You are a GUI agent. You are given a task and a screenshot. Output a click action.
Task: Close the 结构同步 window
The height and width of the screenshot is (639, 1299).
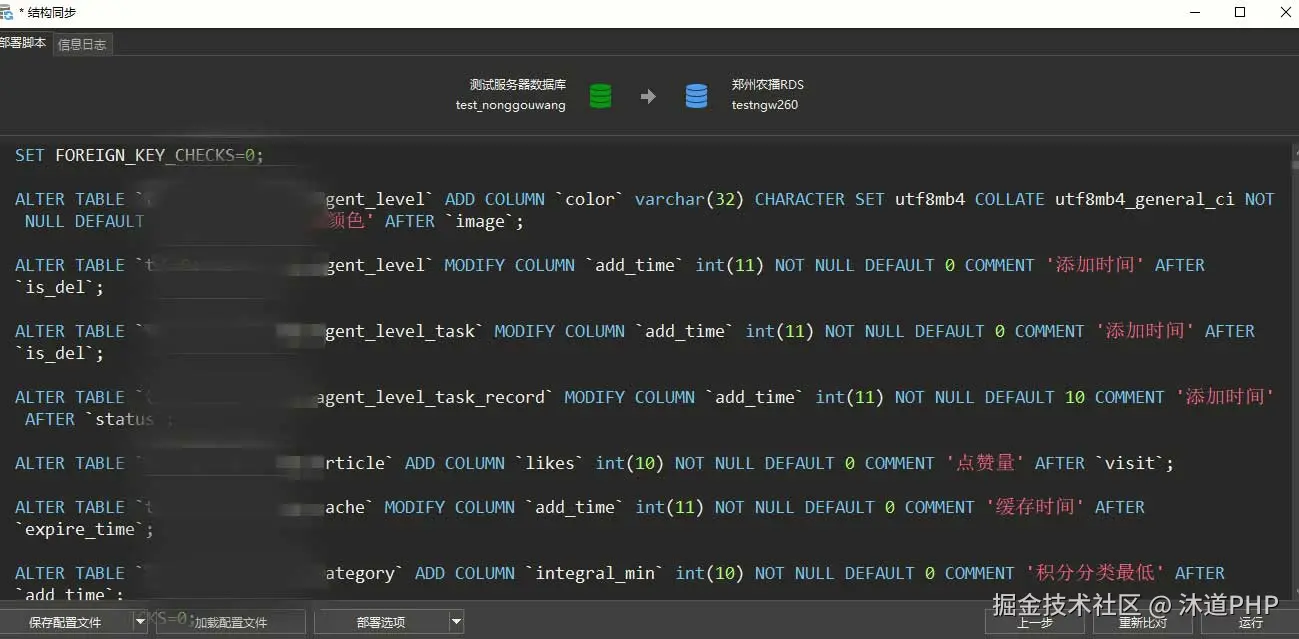tap(1285, 12)
